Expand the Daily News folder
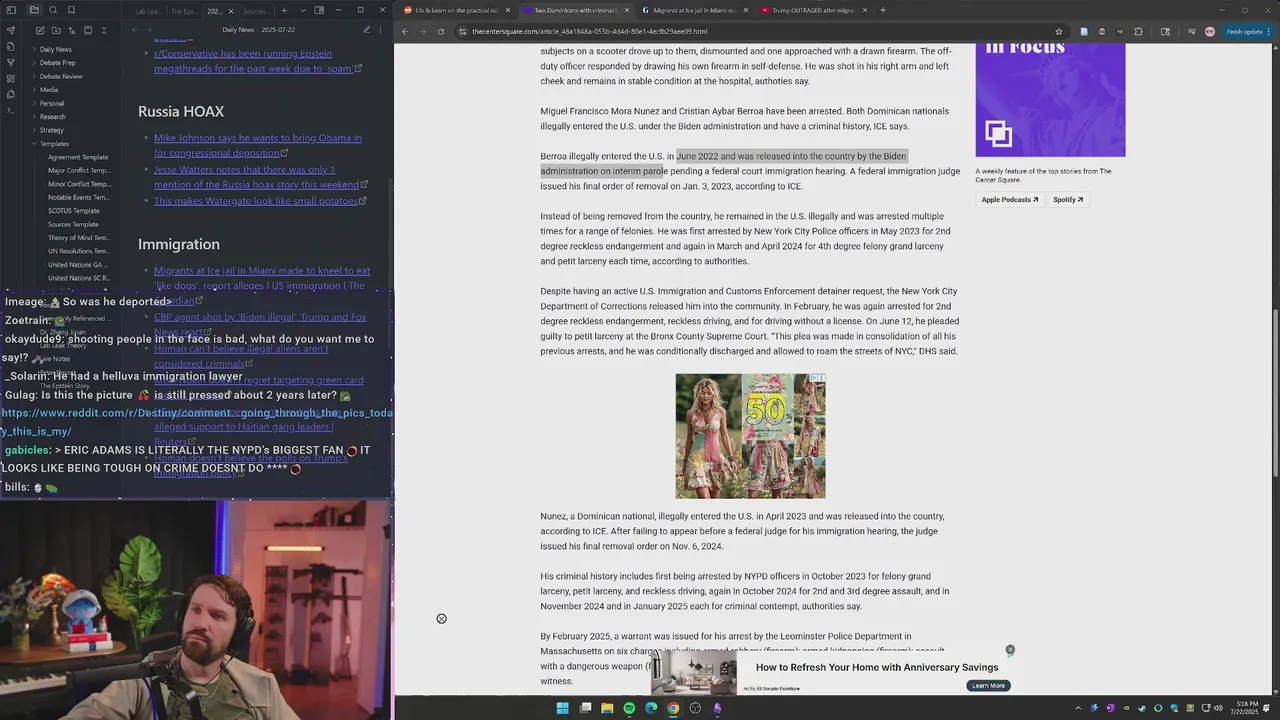The height and width of the screenshot is (720, 1280). tap(55, 49)
